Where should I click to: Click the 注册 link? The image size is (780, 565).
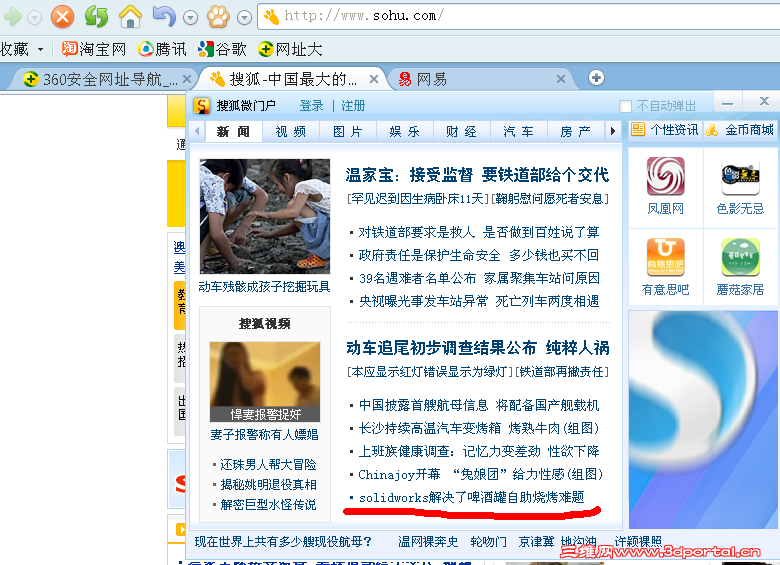click(353, 105)
